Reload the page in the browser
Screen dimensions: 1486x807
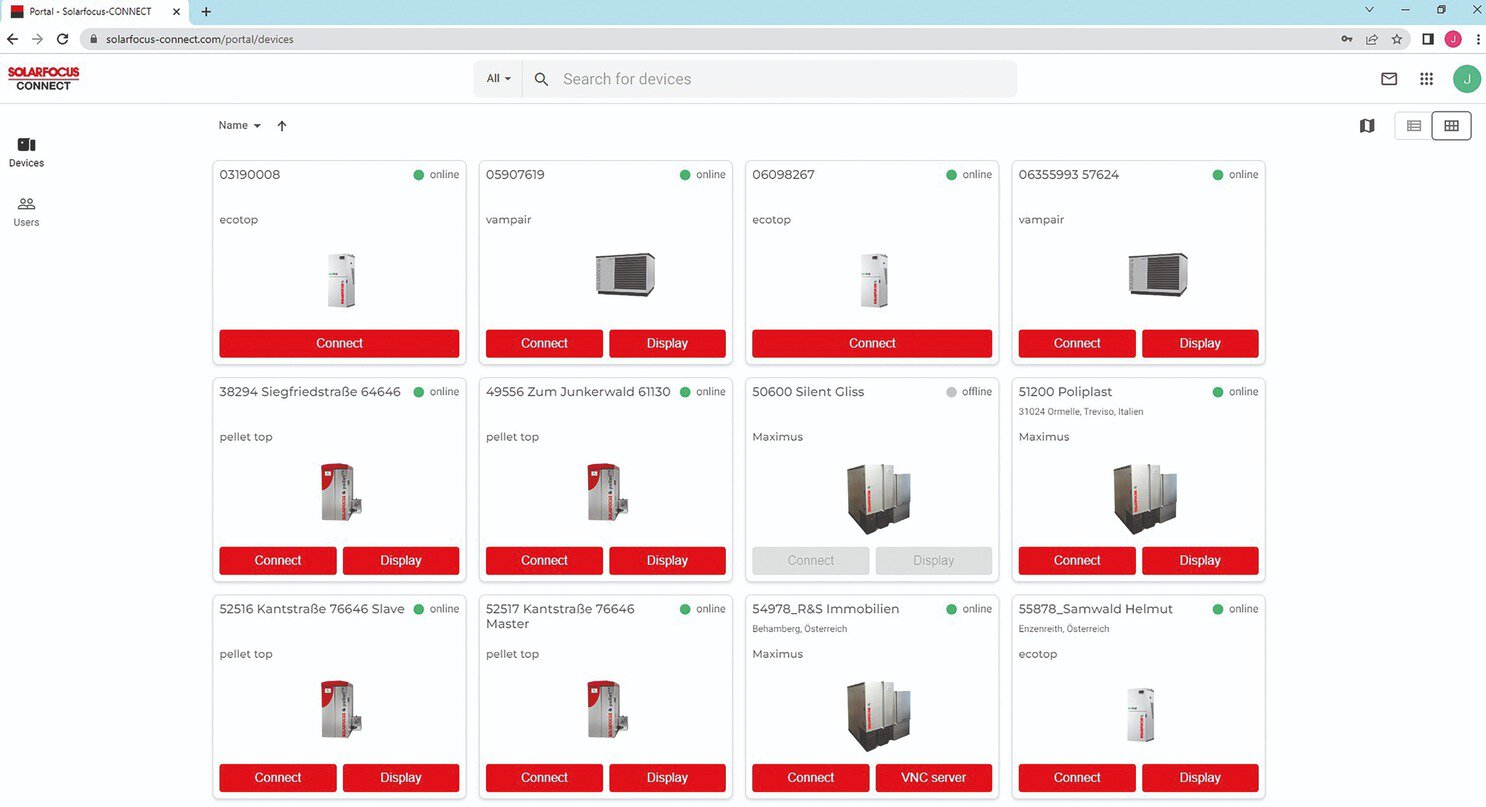pyautogui.click(x=62, y=39)
